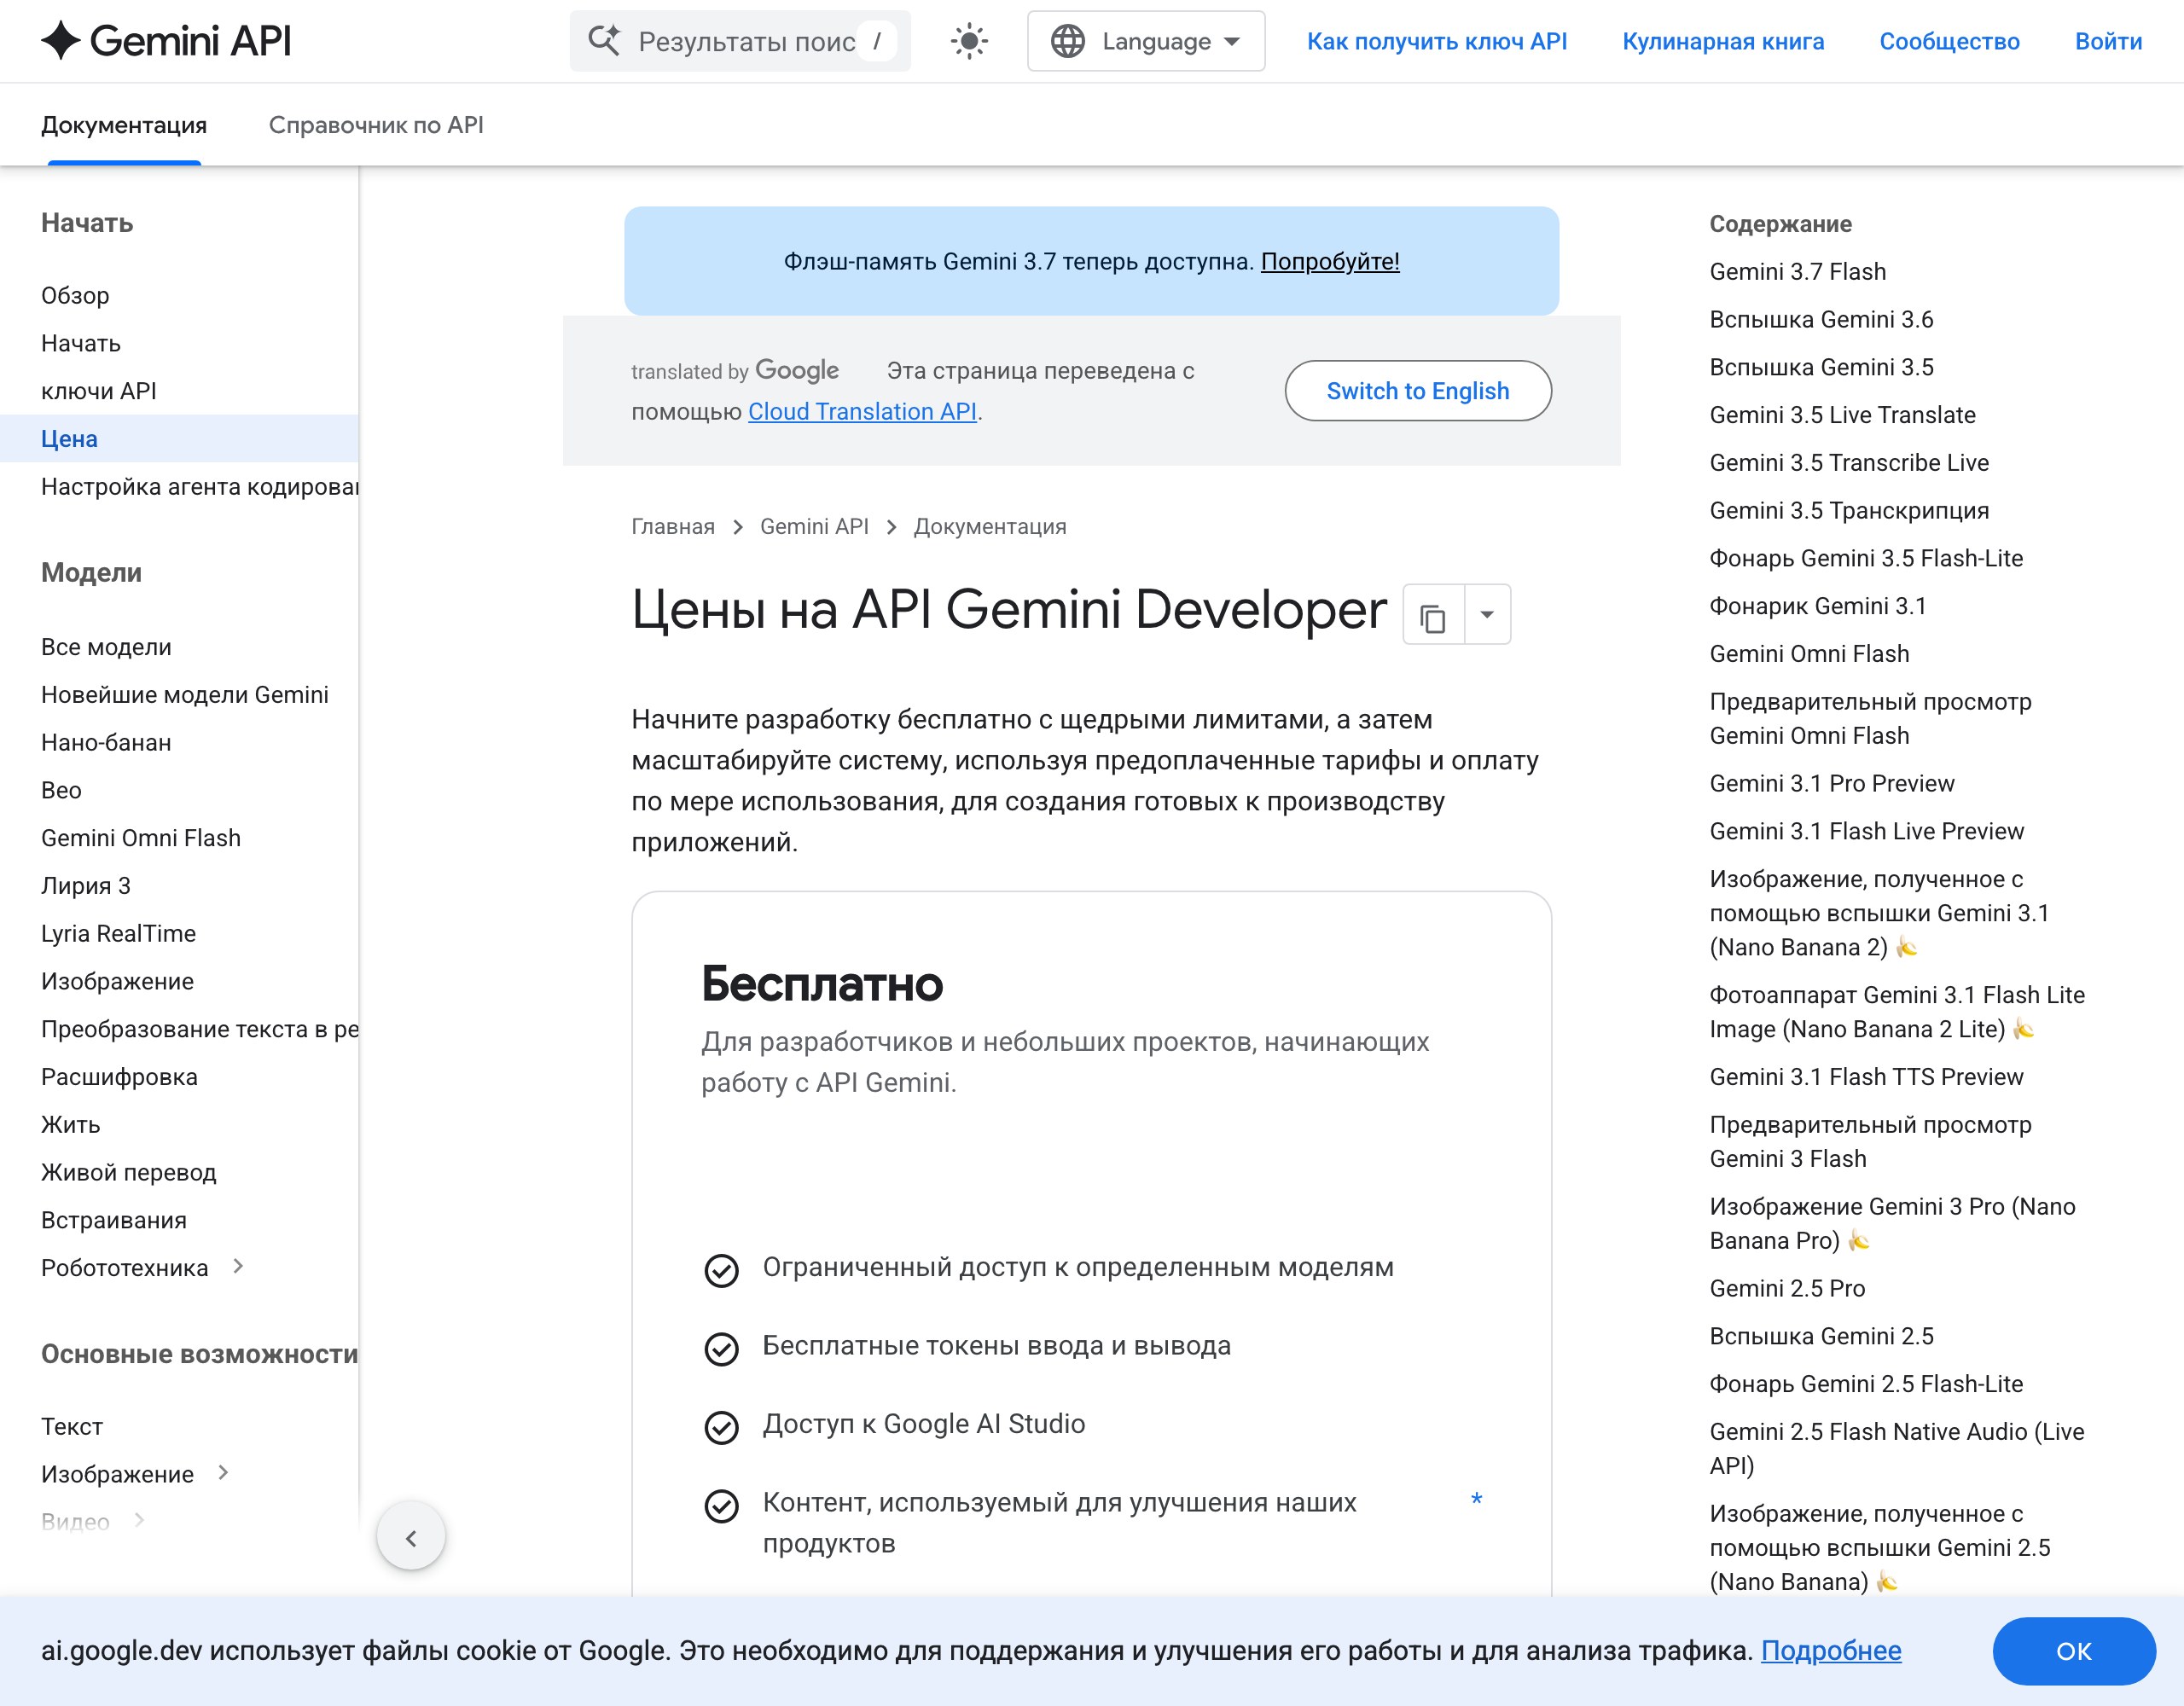
Task: Jump to Gemini 3.7 Flash in contents
Action: pos(1797,272)
